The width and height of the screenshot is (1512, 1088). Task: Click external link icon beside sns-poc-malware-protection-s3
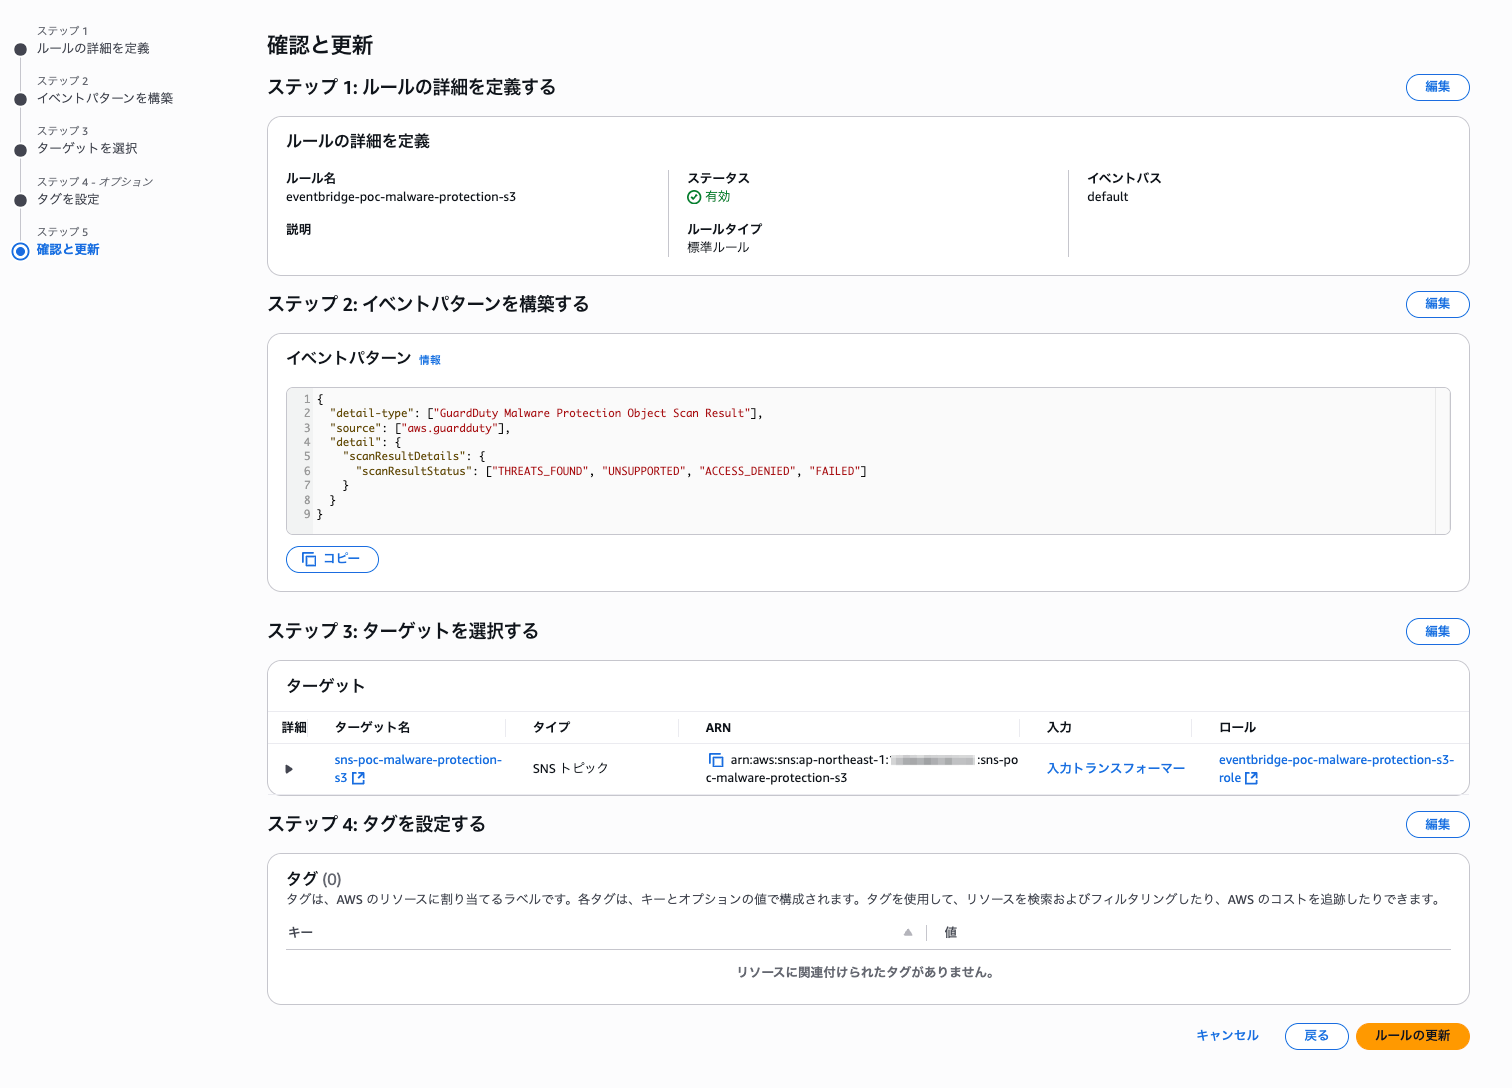click(x=359, y=778)
